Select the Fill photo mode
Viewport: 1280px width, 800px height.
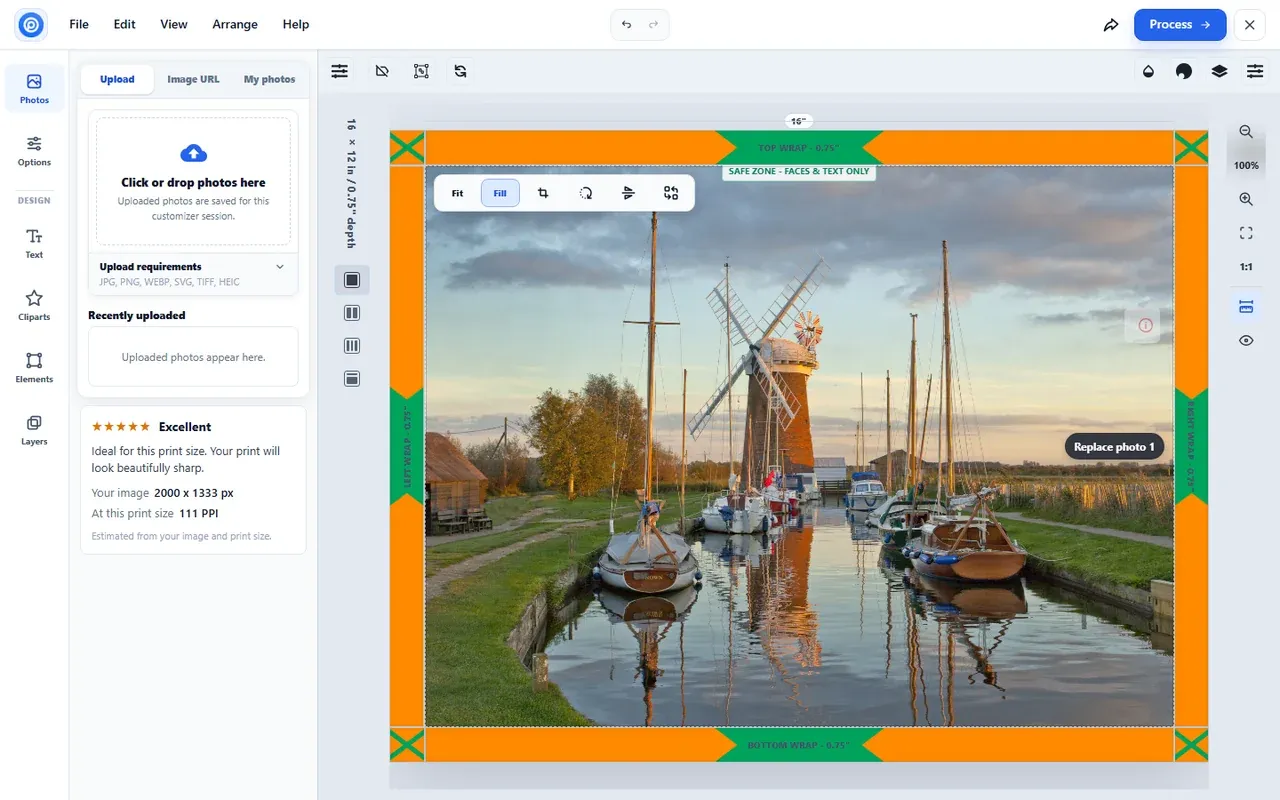(x=500, y=193)
